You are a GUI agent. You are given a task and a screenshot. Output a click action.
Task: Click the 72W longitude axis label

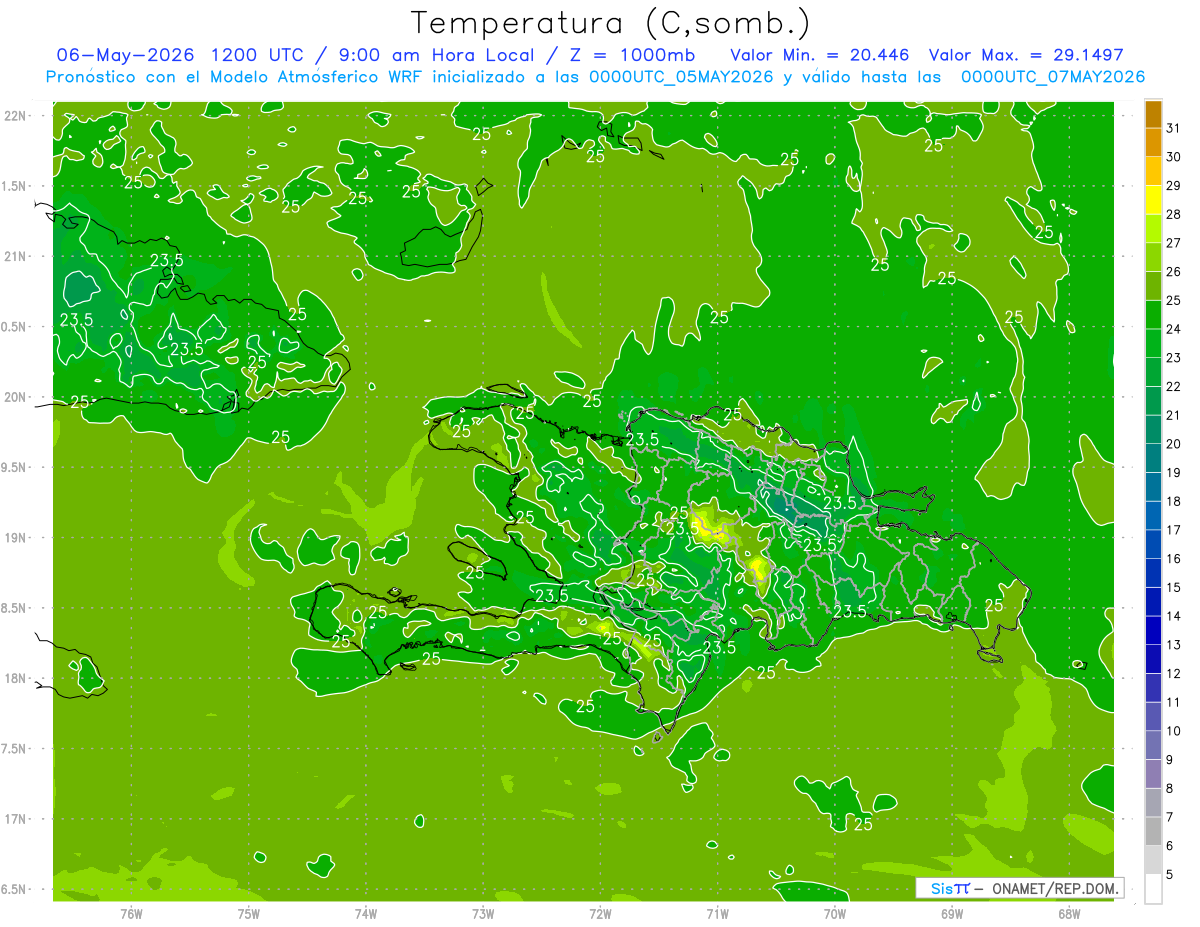point(600,912)
